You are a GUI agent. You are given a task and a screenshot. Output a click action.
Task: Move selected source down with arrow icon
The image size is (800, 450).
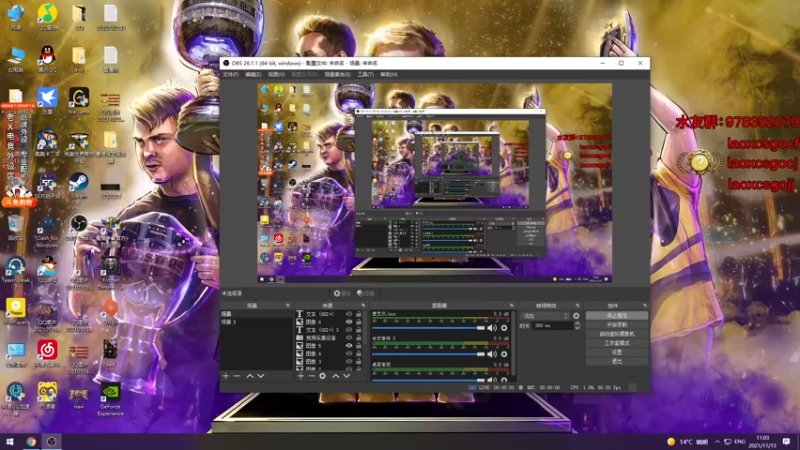coord(347,376)
